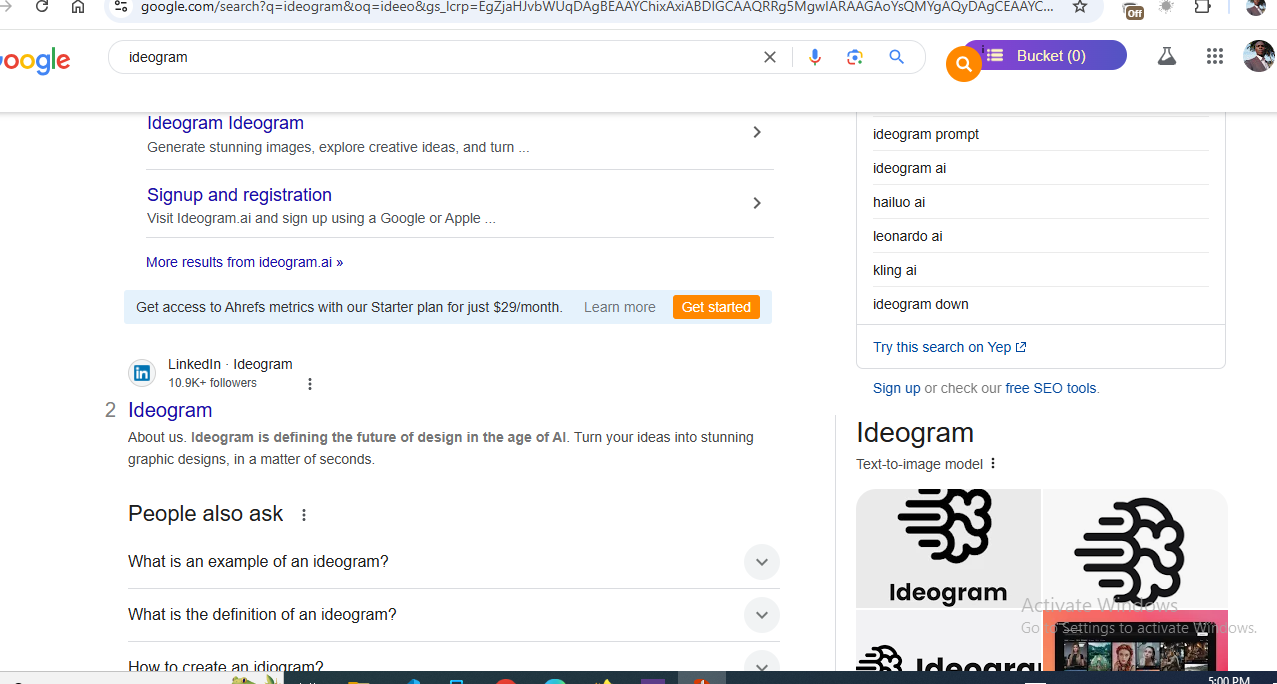Open Google account profile picture
The width and height of the screenshot is (1277, 684).
1258,56
